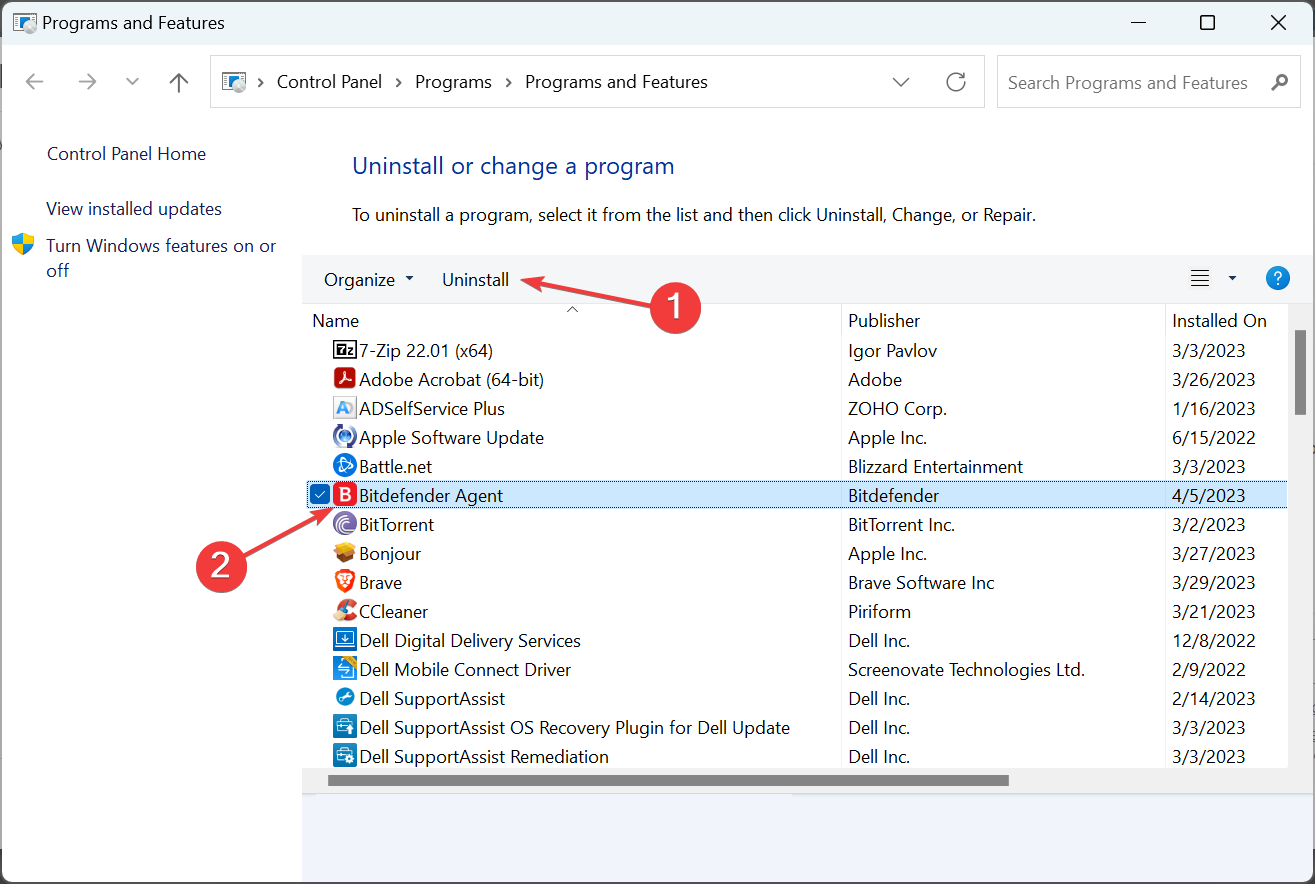Uncheck the Bitdefender Agent checkbox
Viewport: 1315px width, 884px height.
point(319,494)
